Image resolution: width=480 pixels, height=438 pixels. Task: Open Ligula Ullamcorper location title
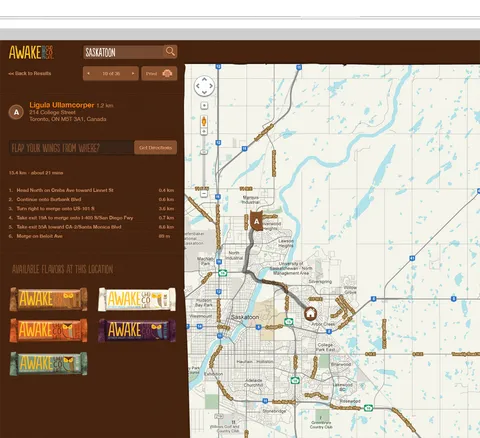pyautogui.click(x=62, y=105)
